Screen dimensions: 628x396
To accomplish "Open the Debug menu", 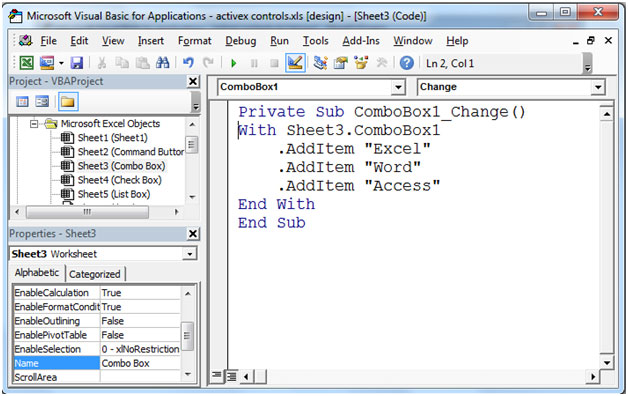I will coord(240,41).
